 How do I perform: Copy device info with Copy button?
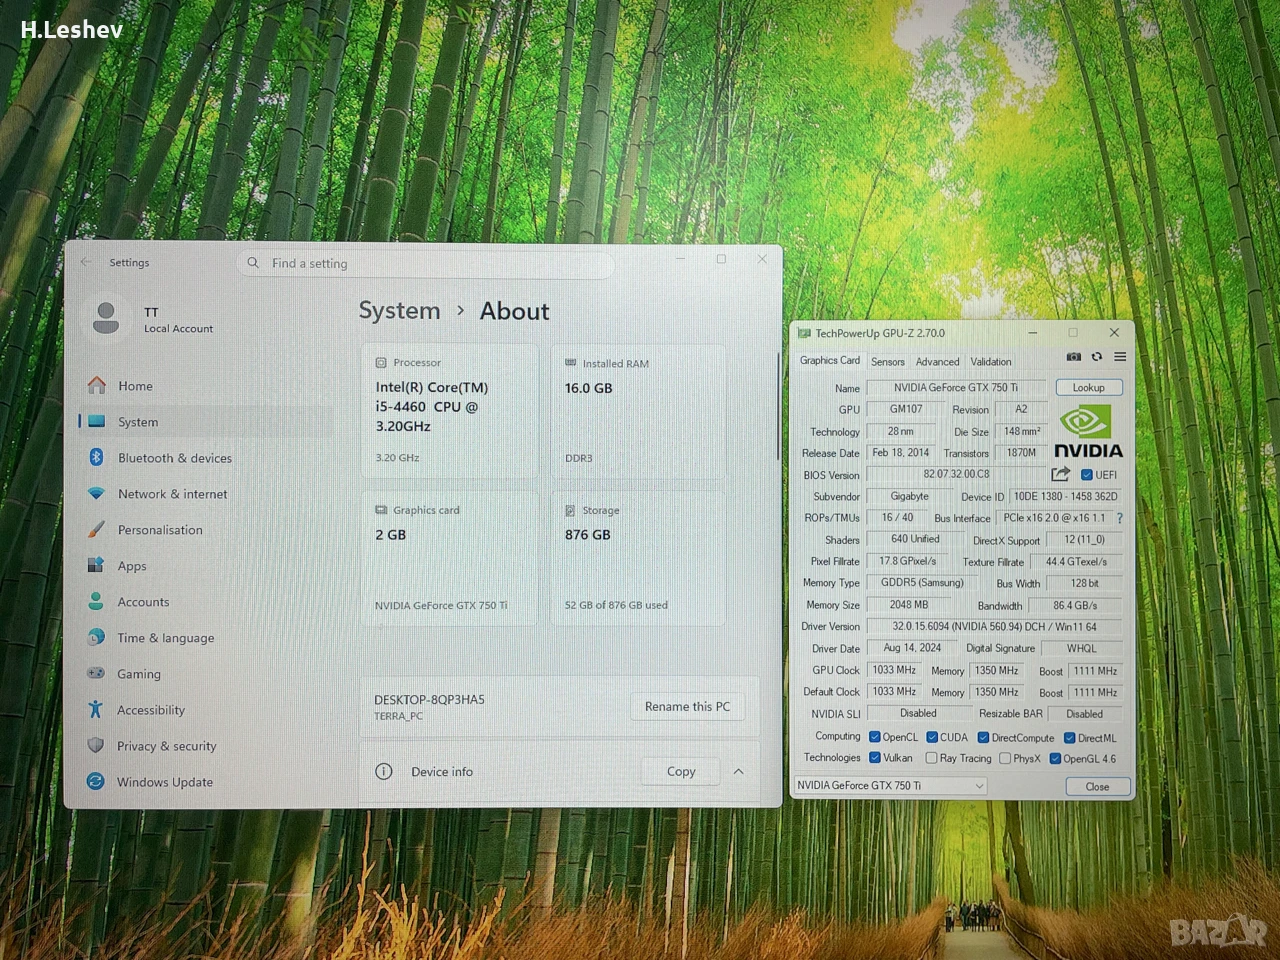(x=681, y=771)
